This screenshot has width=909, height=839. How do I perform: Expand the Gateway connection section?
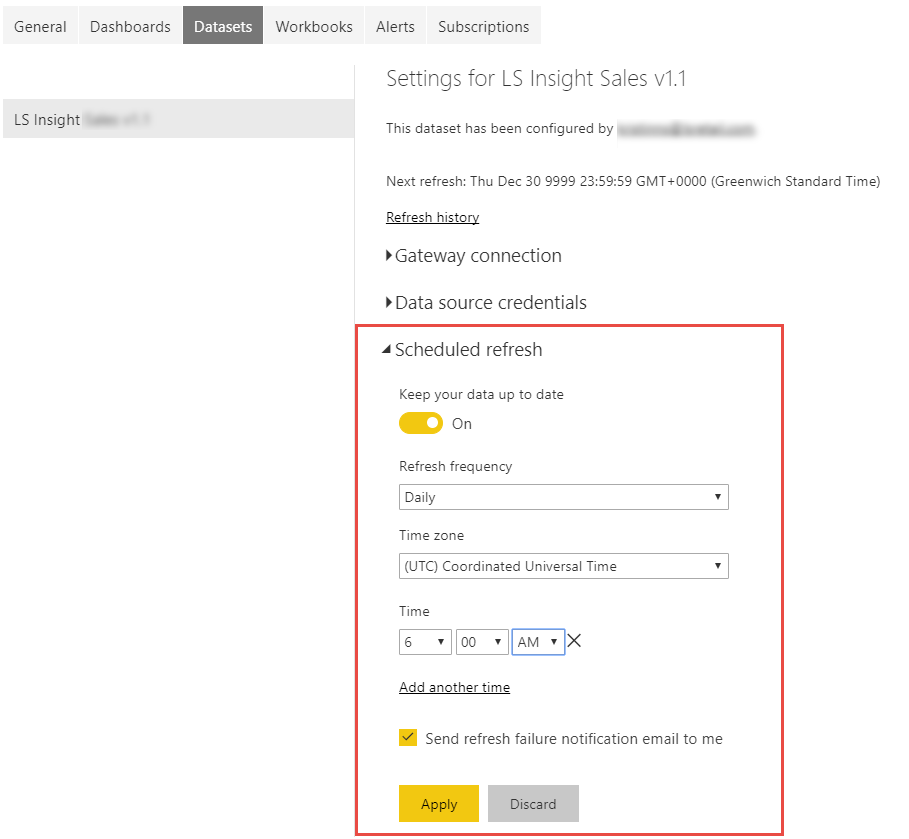(x=477, y=256)
